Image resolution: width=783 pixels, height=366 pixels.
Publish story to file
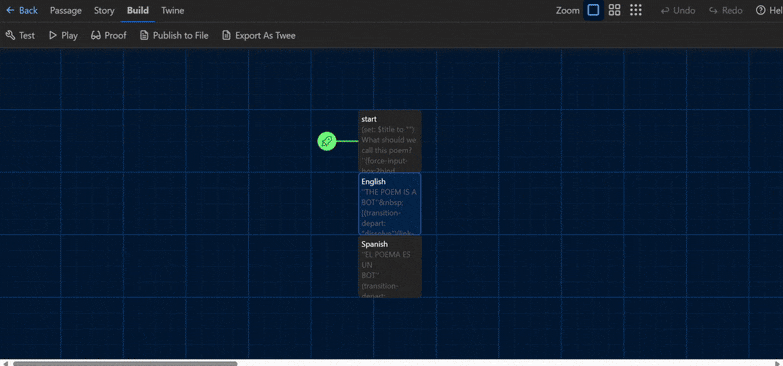click(174, 35)
